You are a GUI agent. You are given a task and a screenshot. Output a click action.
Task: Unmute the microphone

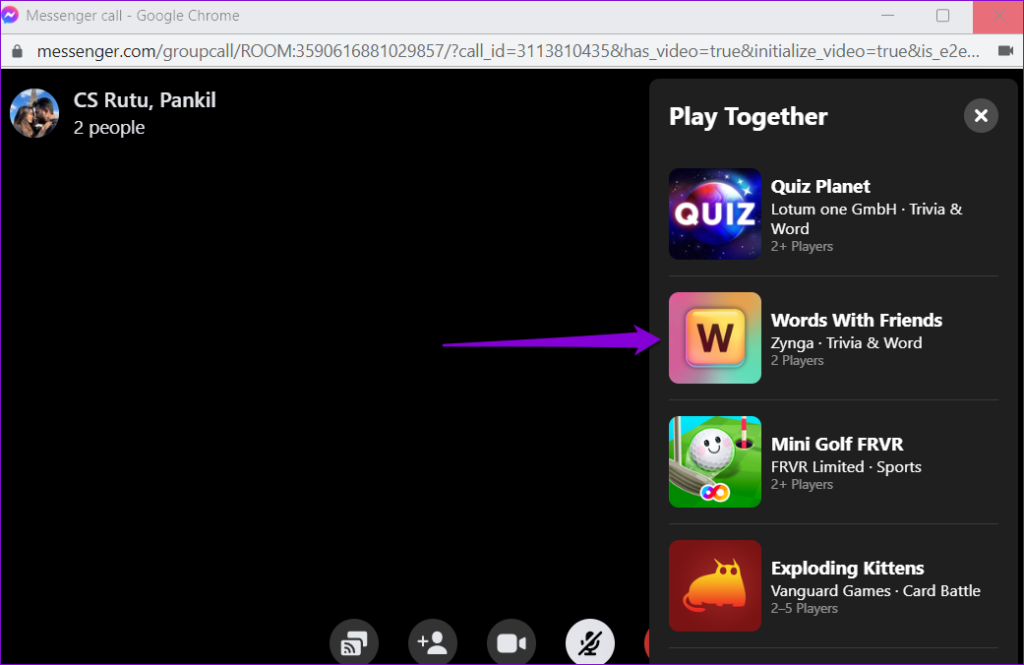click(590, 642)
